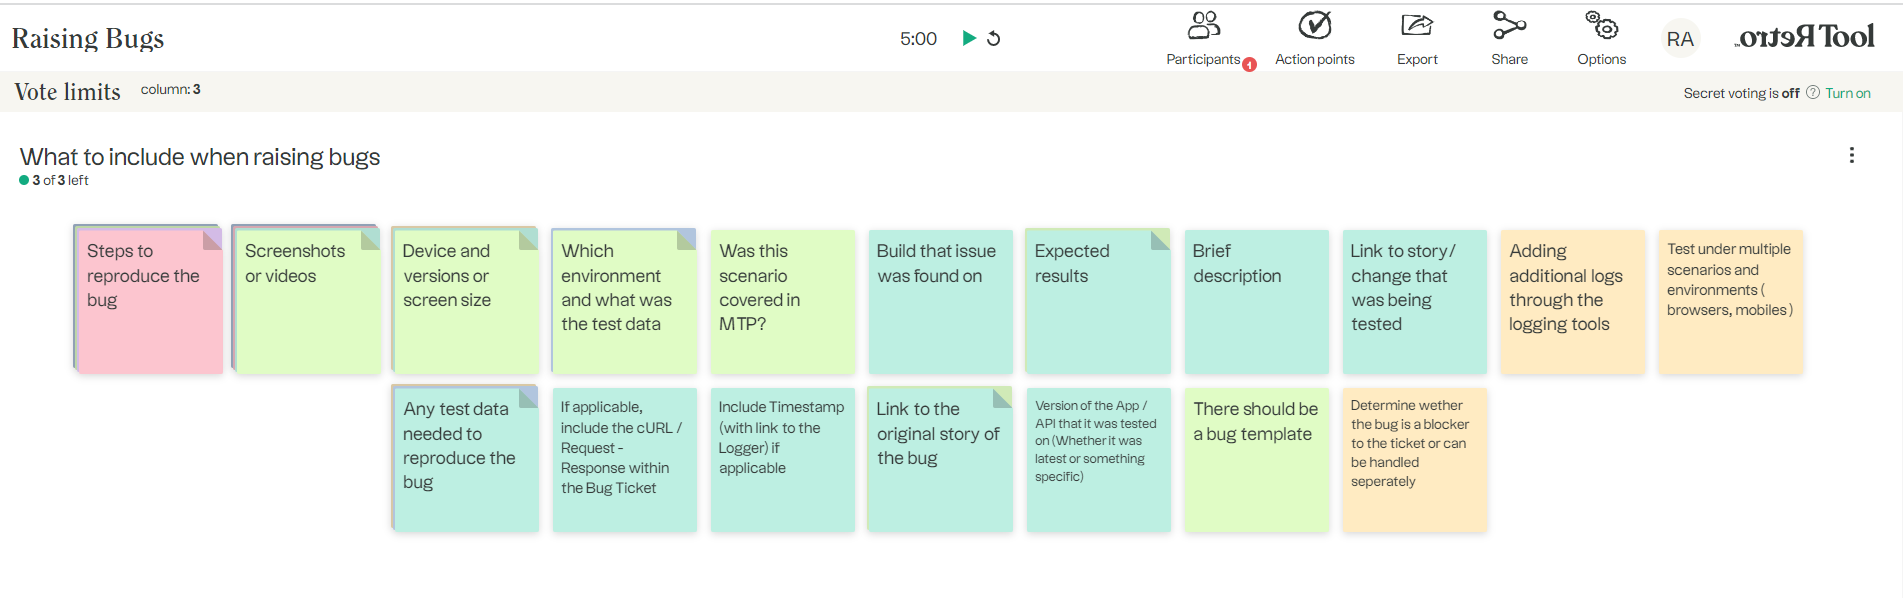Click the RA user avatar
Viewport: 1903px width, 598px height.
click(x=1680, y=39)
